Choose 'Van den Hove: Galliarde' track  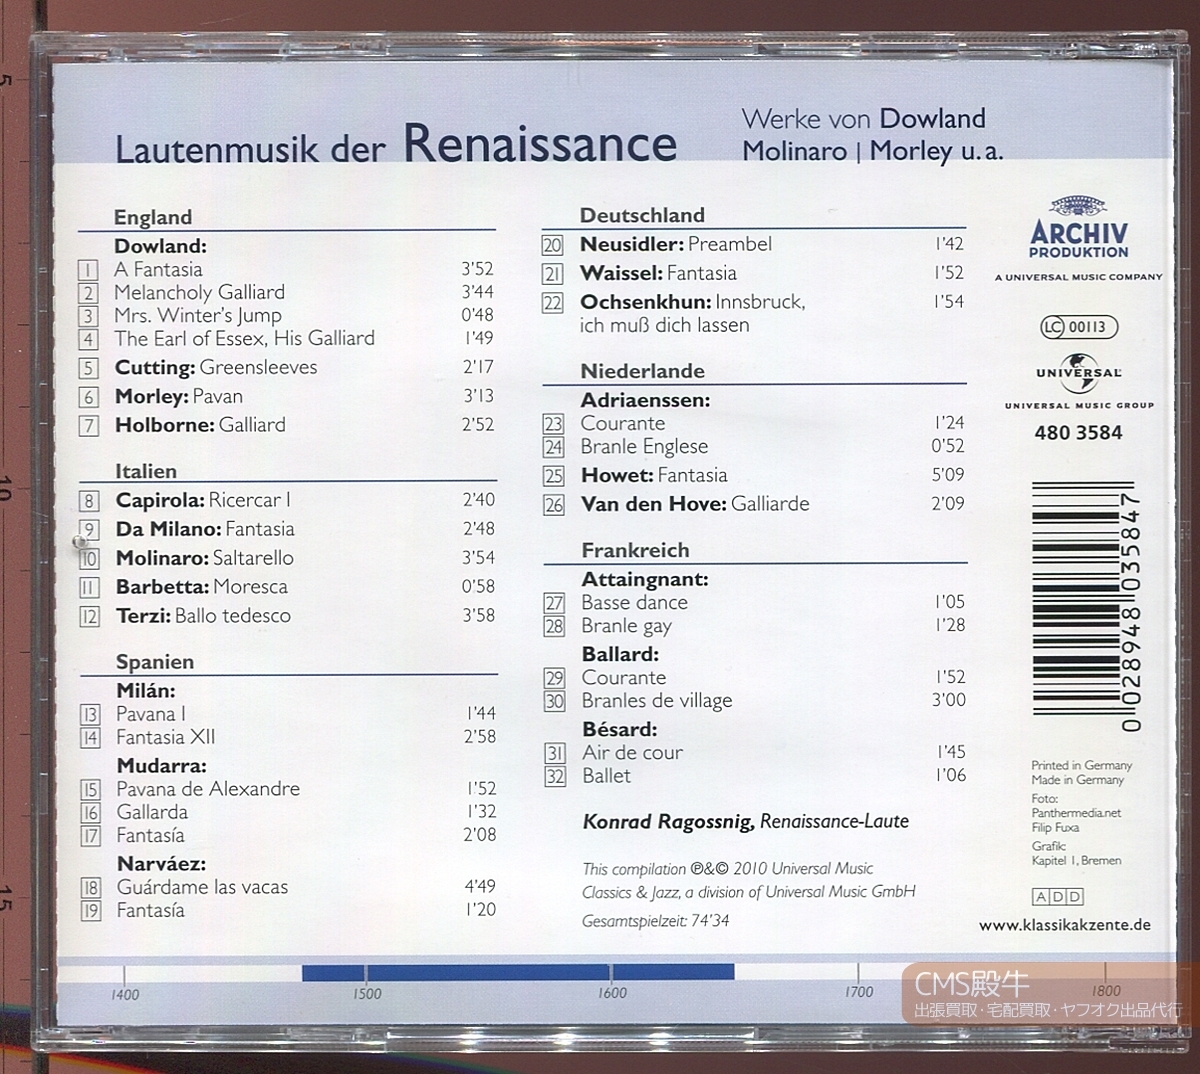click(x=695, y=505)
